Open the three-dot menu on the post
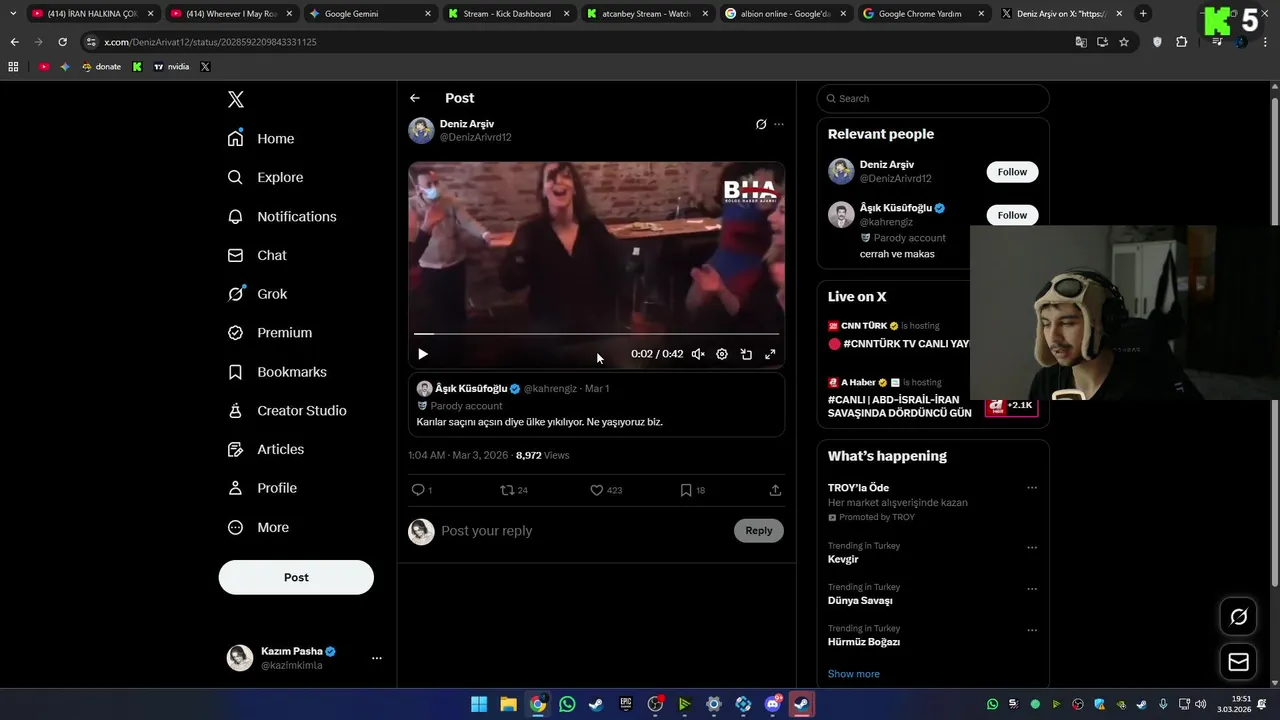This screenshot has width=1280, height=720. (779, 124)
